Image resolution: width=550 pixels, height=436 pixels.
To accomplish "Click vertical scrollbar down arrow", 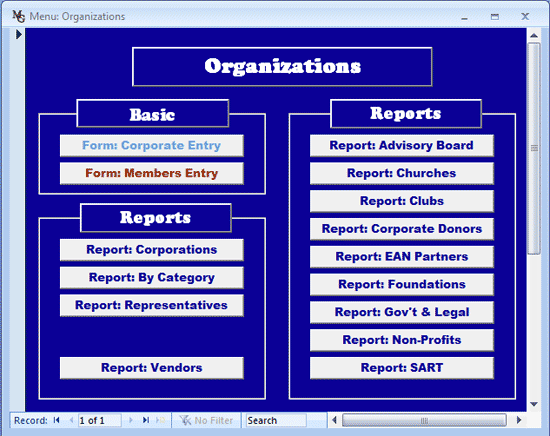I will [x=534, y=404].
